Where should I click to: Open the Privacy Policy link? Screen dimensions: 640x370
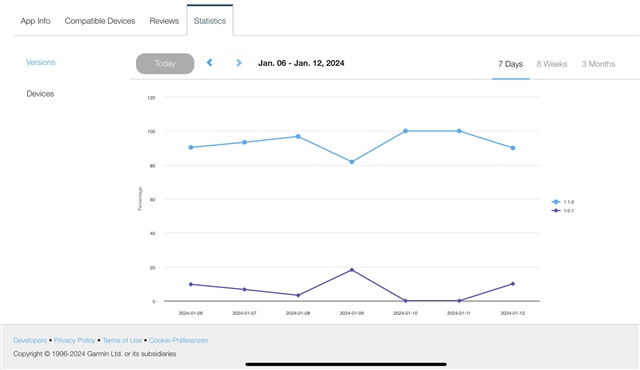point(74,340)
